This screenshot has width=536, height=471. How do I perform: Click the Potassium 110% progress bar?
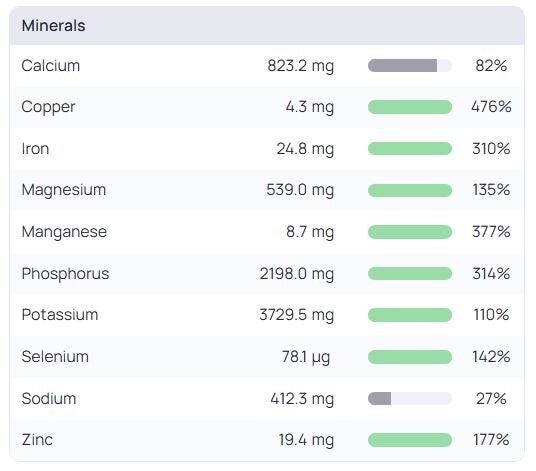tap(410, 315)
